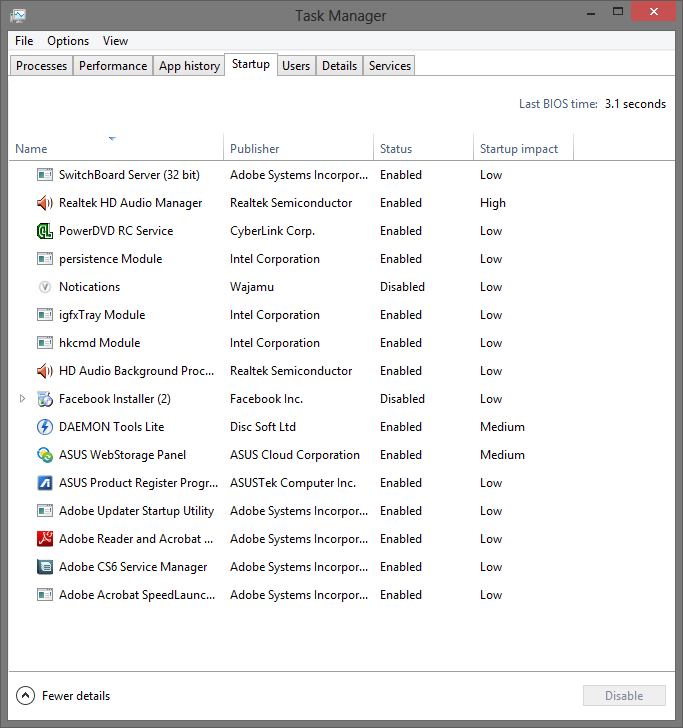This screenshot has height=728, width=683.
Task: Close the Task Manager window
Action: coord(654,12)
